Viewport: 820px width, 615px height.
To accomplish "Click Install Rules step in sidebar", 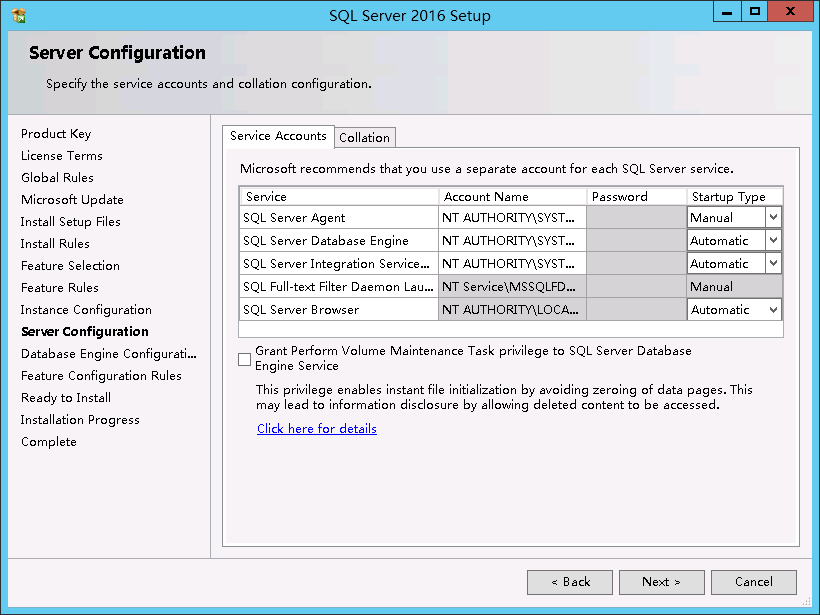I will coord(55,244).
